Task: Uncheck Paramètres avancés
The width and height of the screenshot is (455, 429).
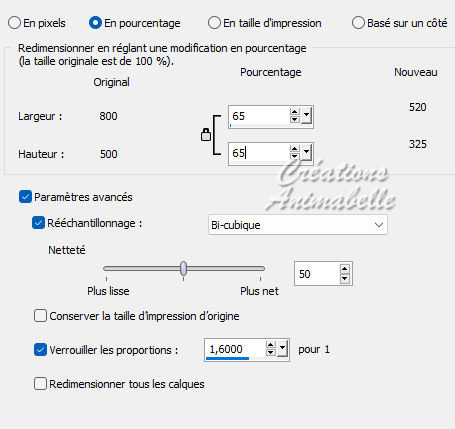Action: tap(25, 197)
